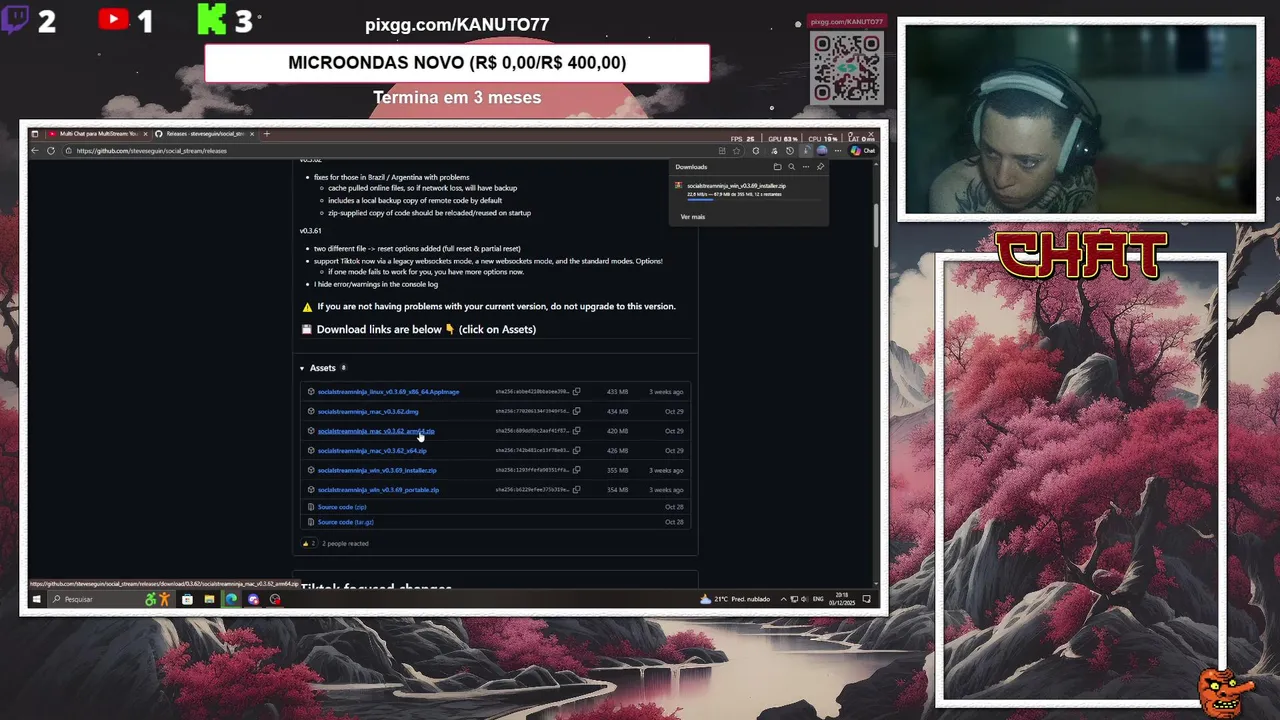
Task: Open the browser profile avatar
Action: click(x=822, y=151)
